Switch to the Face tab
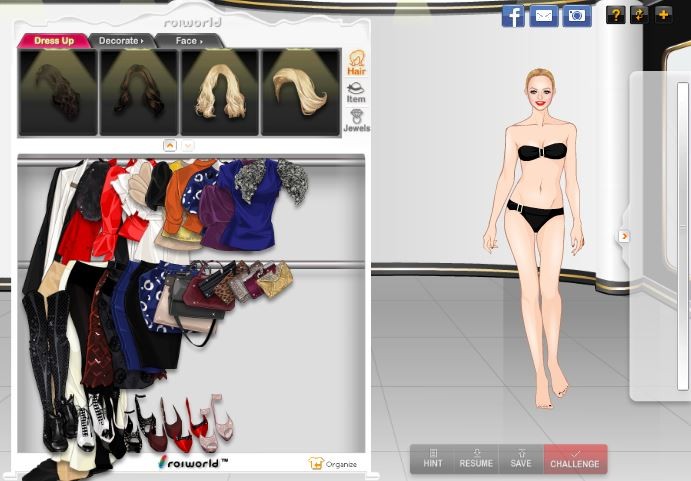This screenshot has width=691, height=481. (x=189, y=41)
